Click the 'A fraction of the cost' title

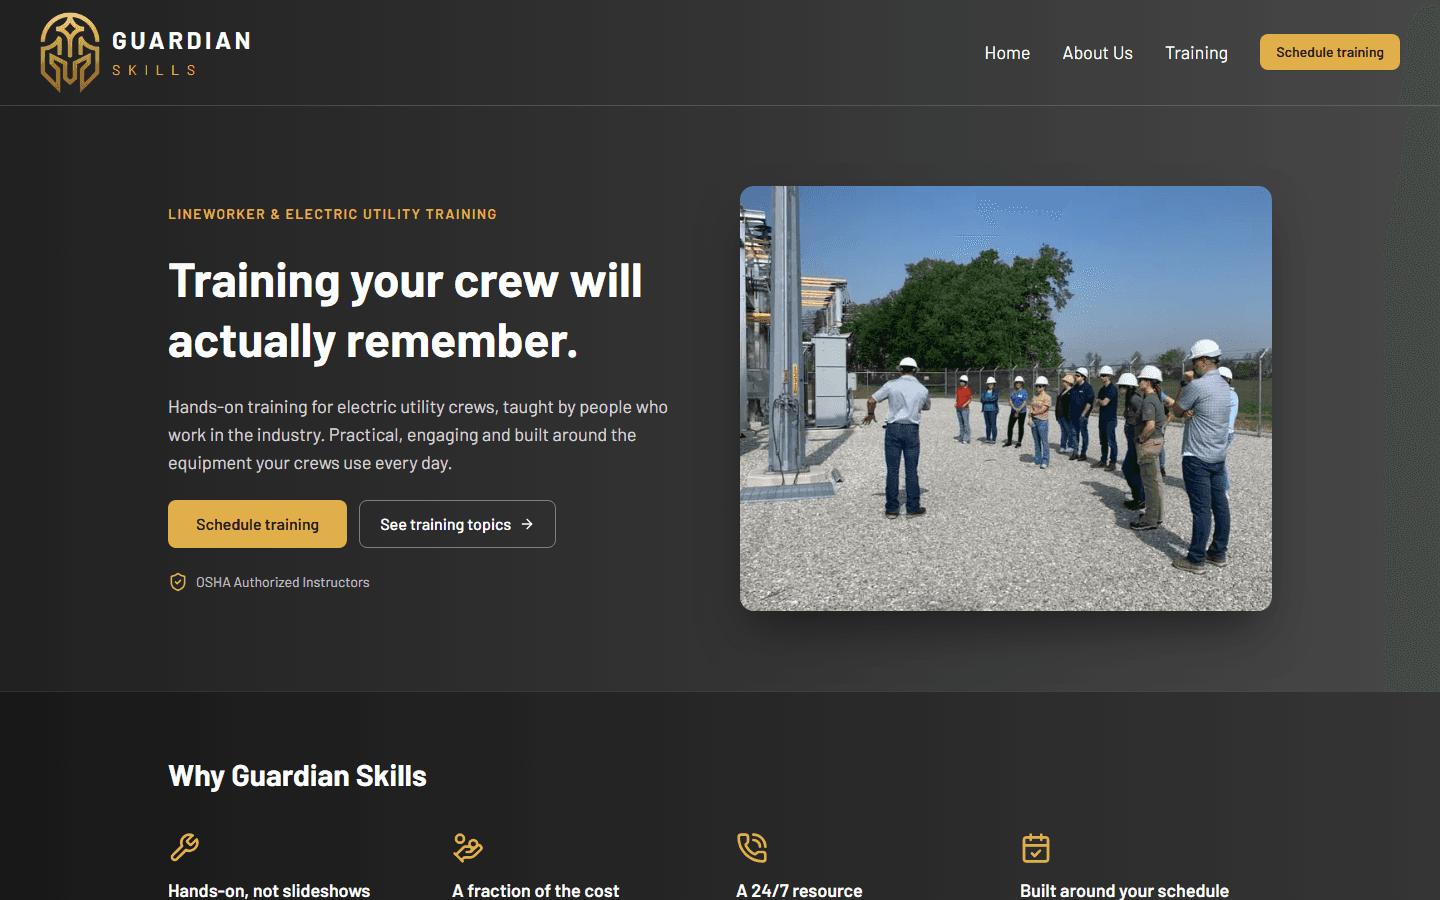pos(535,890)
